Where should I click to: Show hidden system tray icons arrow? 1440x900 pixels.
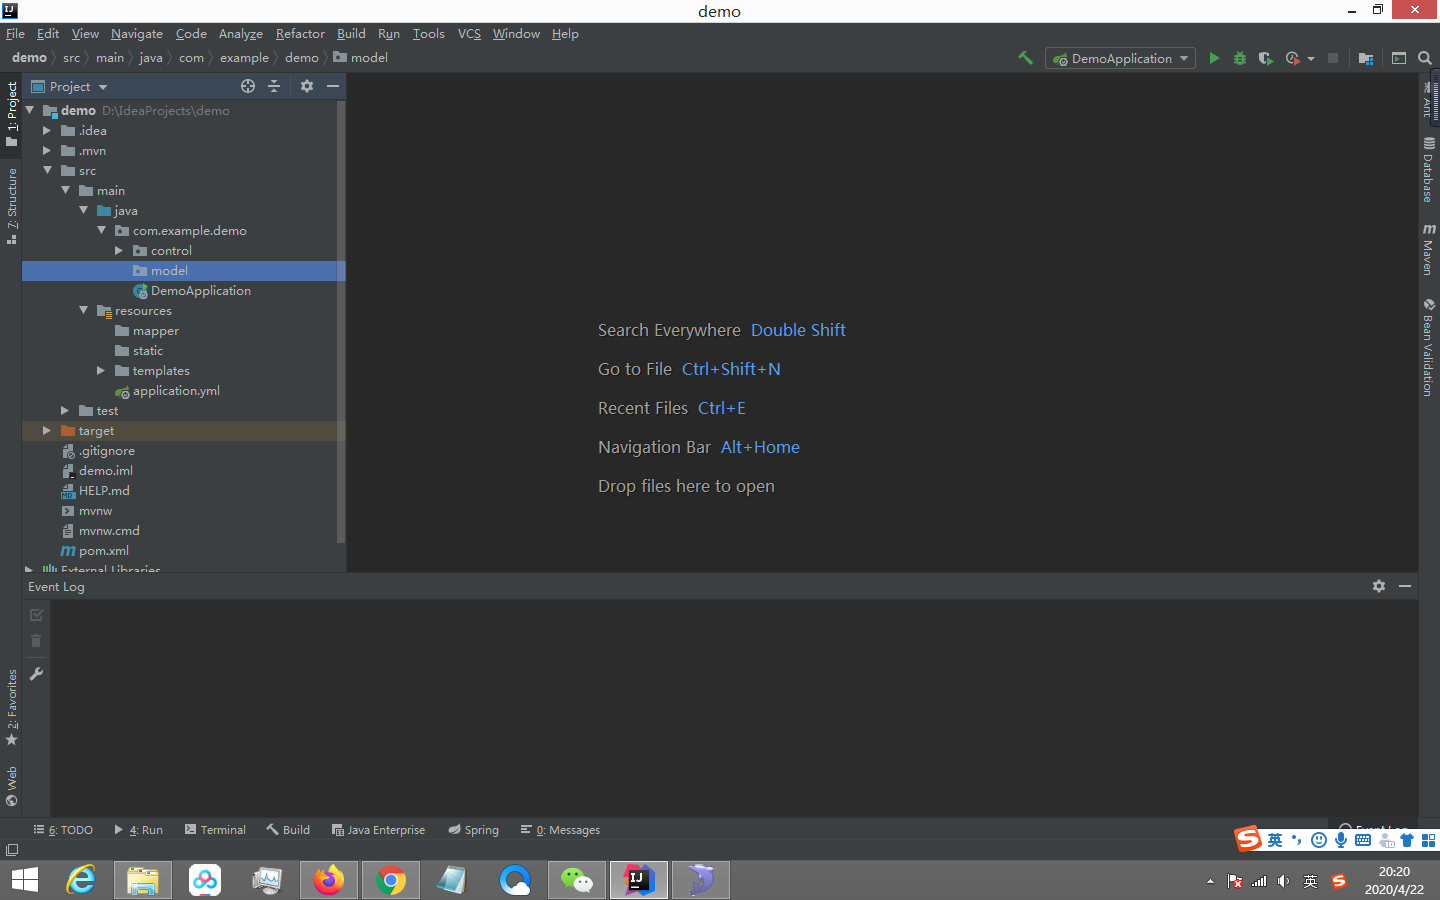point(1210,881)
